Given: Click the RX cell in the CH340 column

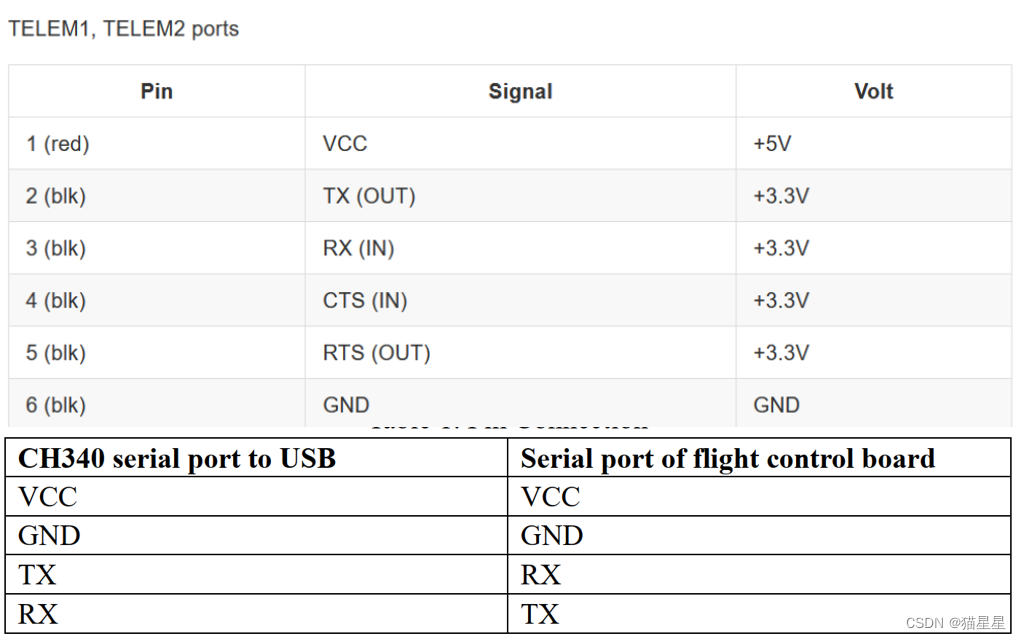Looking at the screenshot, I should click(x=38, y=614).
